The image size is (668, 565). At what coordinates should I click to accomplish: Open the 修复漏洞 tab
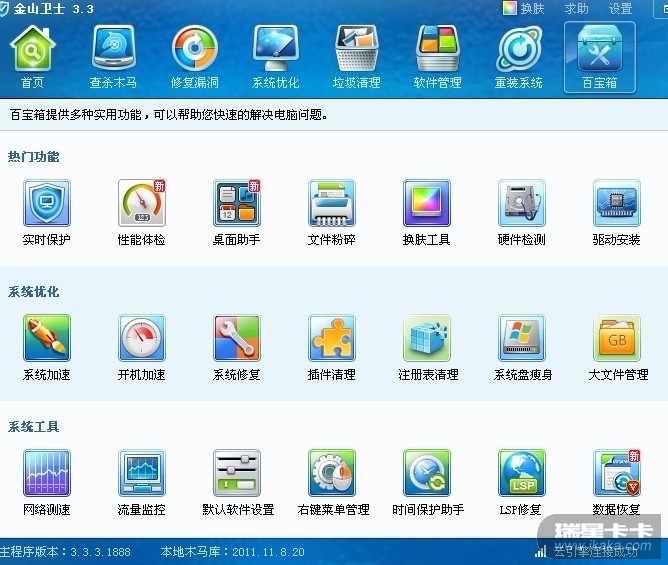pos(195,57)
